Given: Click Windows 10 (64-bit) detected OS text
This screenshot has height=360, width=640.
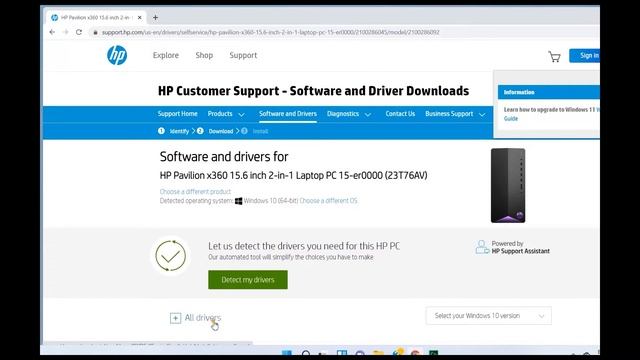Looking at the screenshot, I should point(271,201).
